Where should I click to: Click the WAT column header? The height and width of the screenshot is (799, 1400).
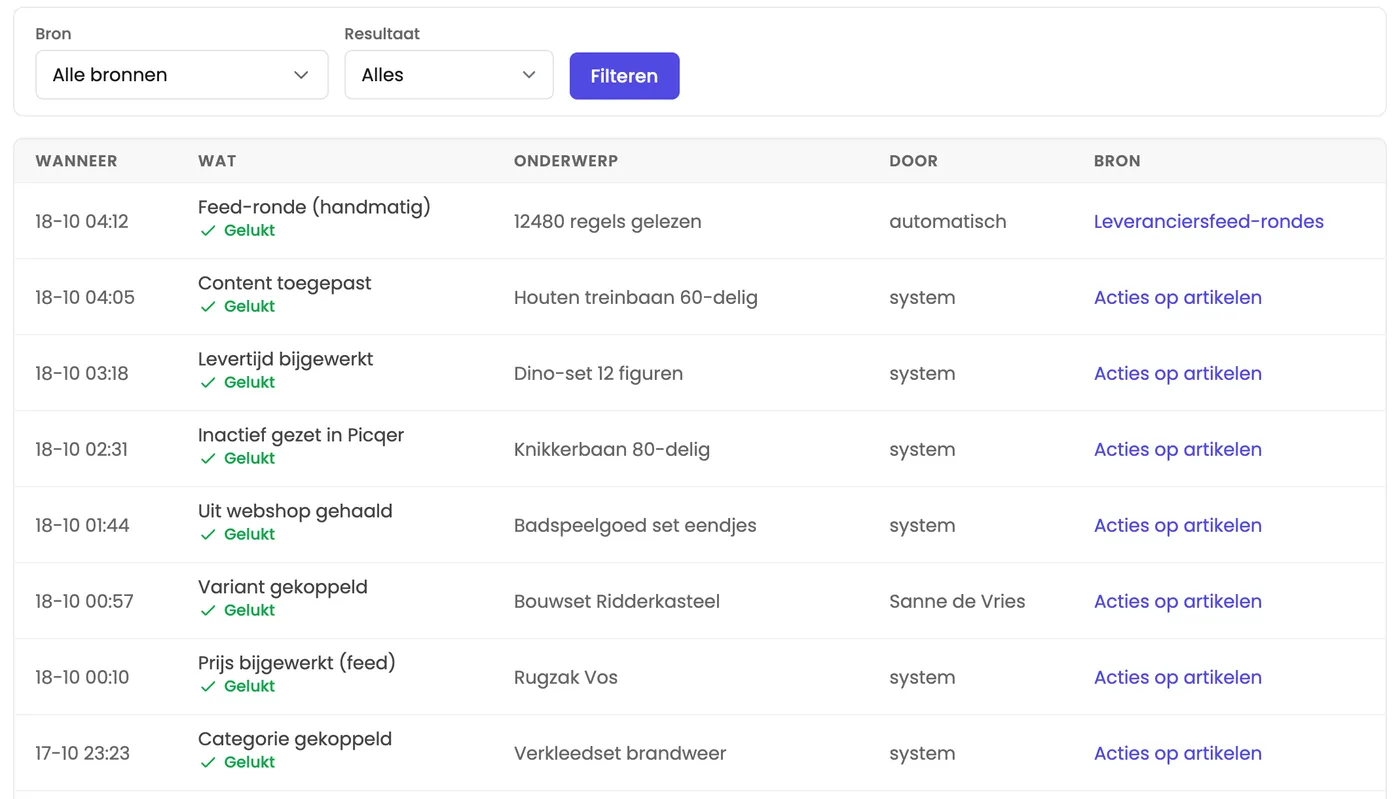pyautogui.click(x=217, y=161)
